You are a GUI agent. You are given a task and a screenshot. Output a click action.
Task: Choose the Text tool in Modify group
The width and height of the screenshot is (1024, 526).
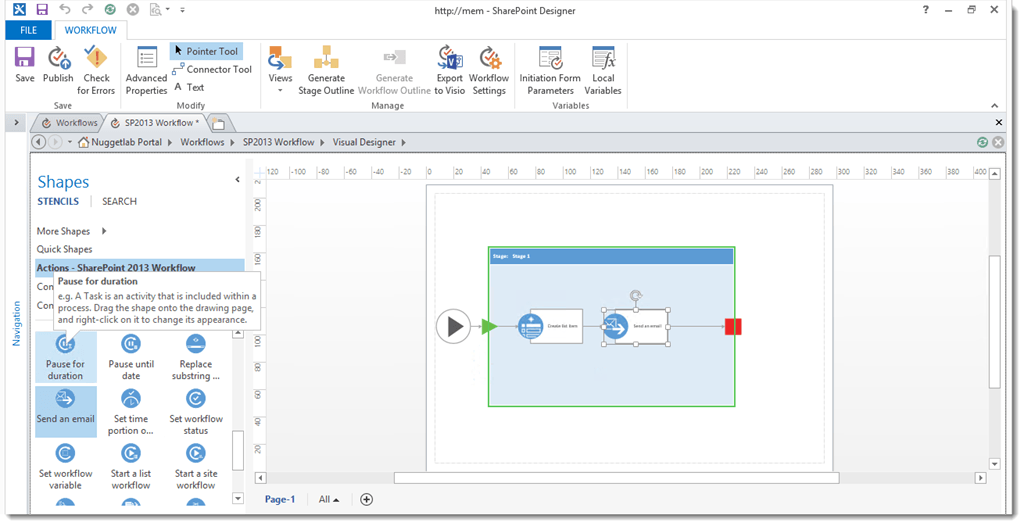pos(189,87)
